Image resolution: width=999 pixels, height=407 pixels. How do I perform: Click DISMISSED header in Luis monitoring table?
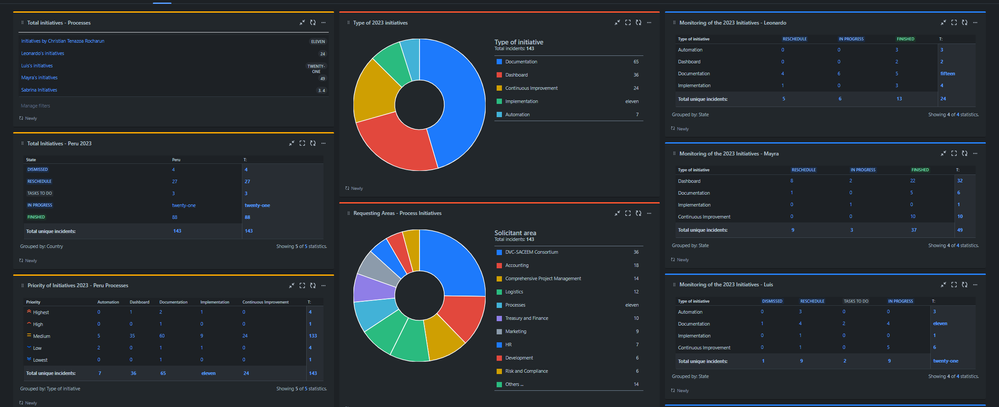(x=773, y=301)
